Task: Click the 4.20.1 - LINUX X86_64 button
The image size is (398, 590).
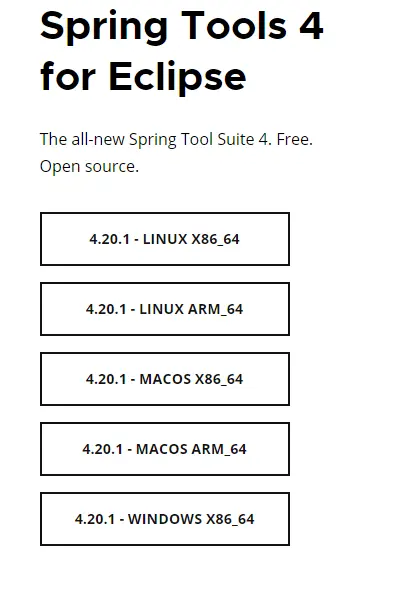Action: 165,239
